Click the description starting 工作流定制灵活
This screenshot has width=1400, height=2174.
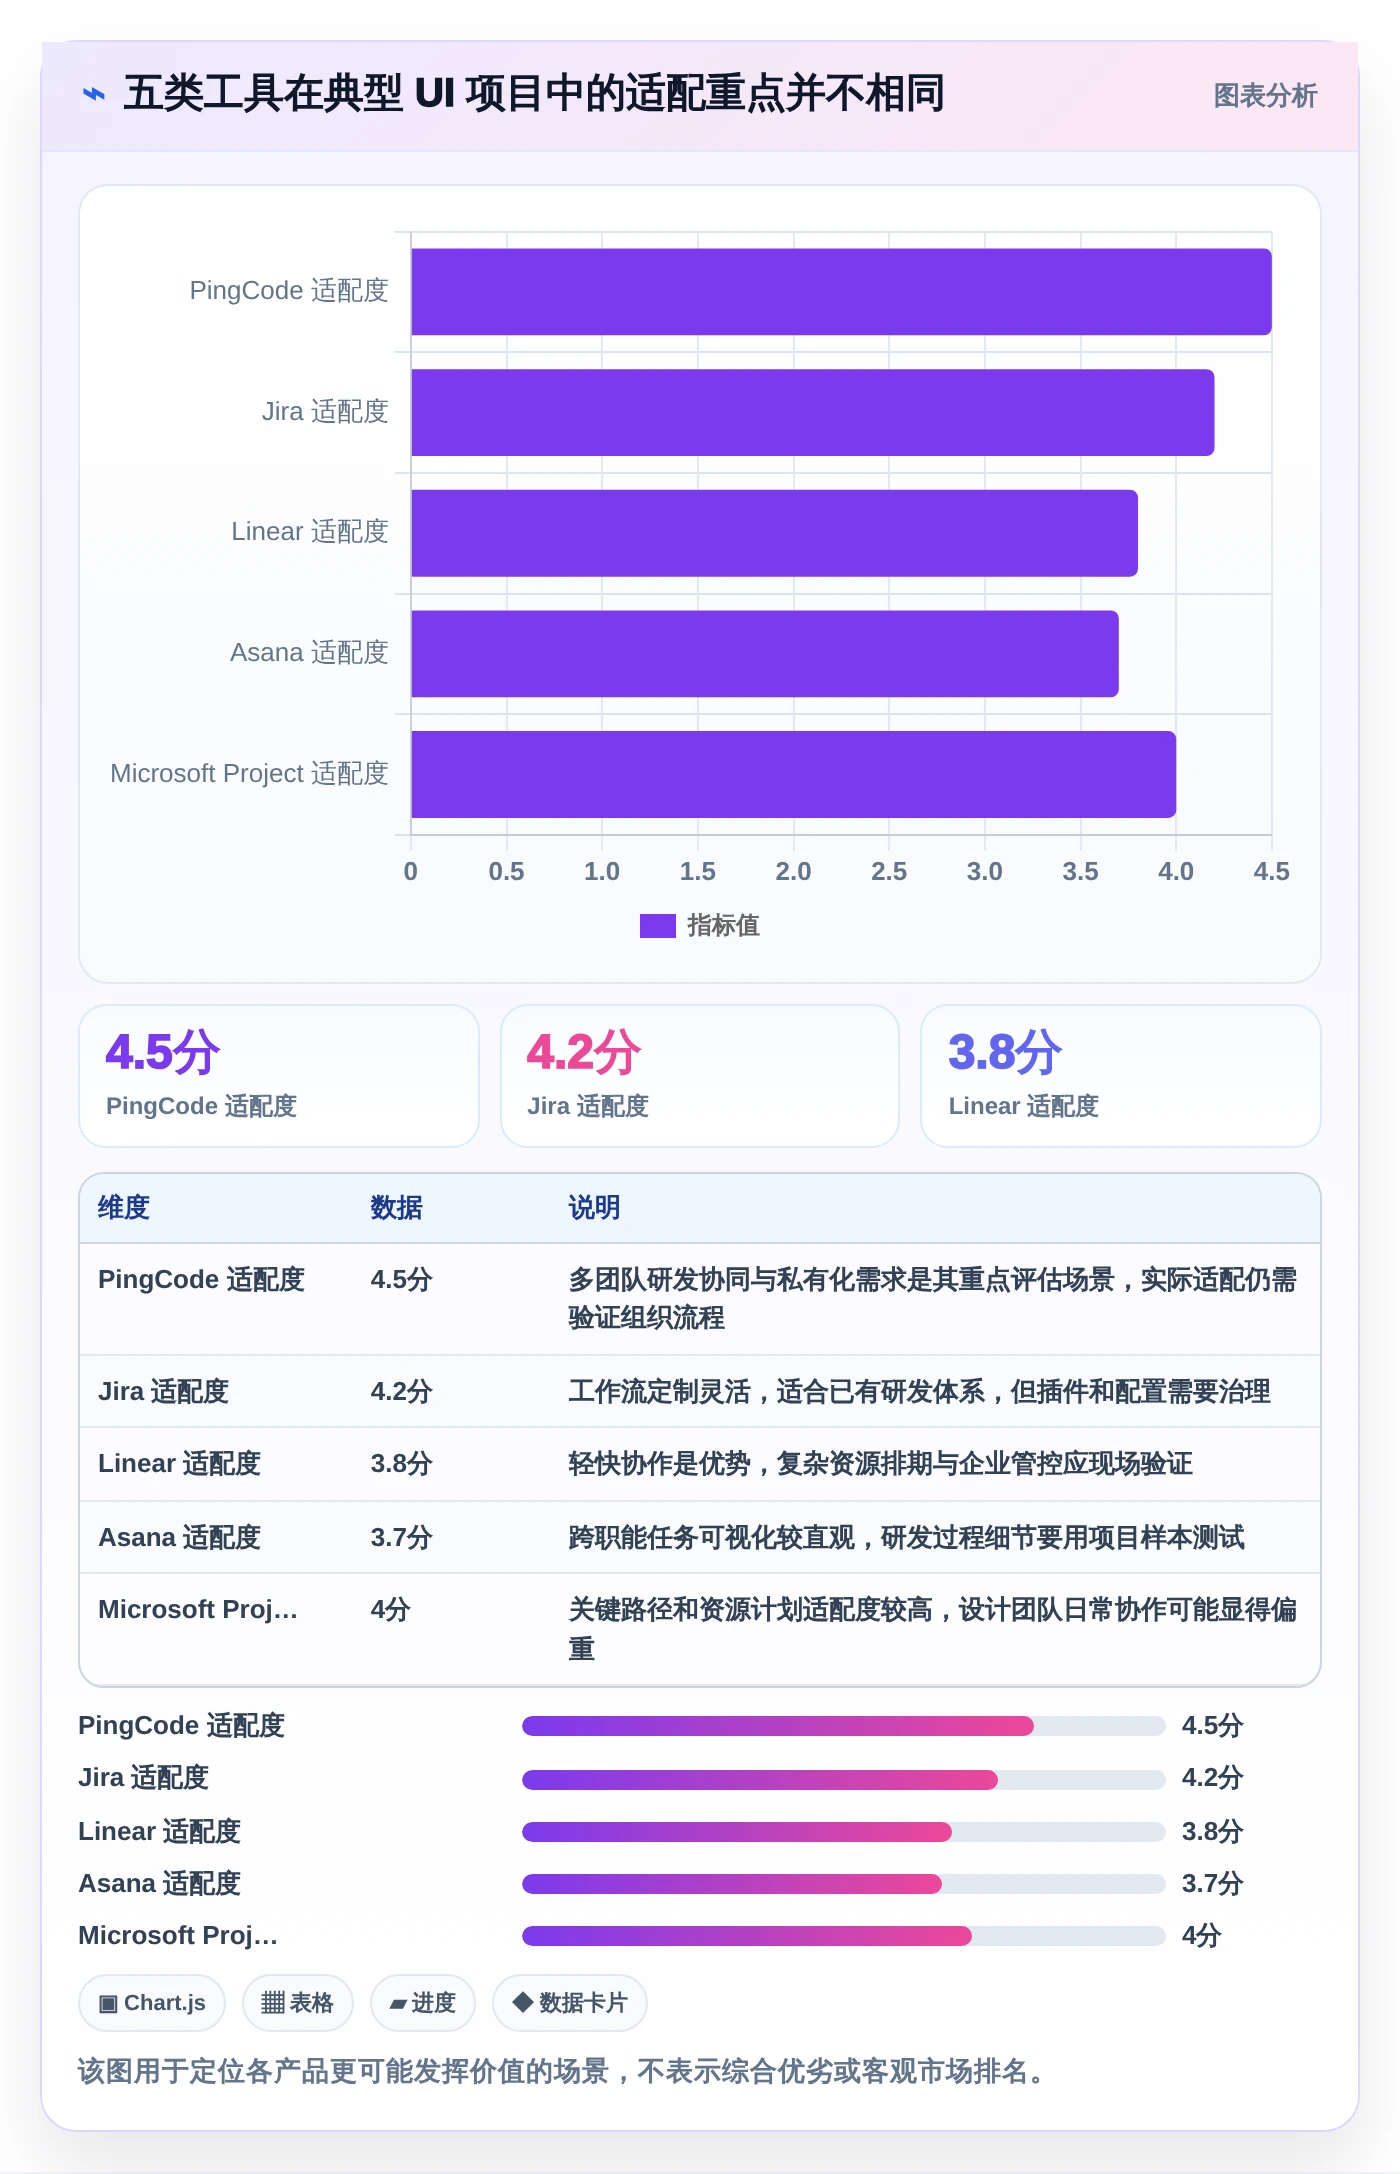919,1392
